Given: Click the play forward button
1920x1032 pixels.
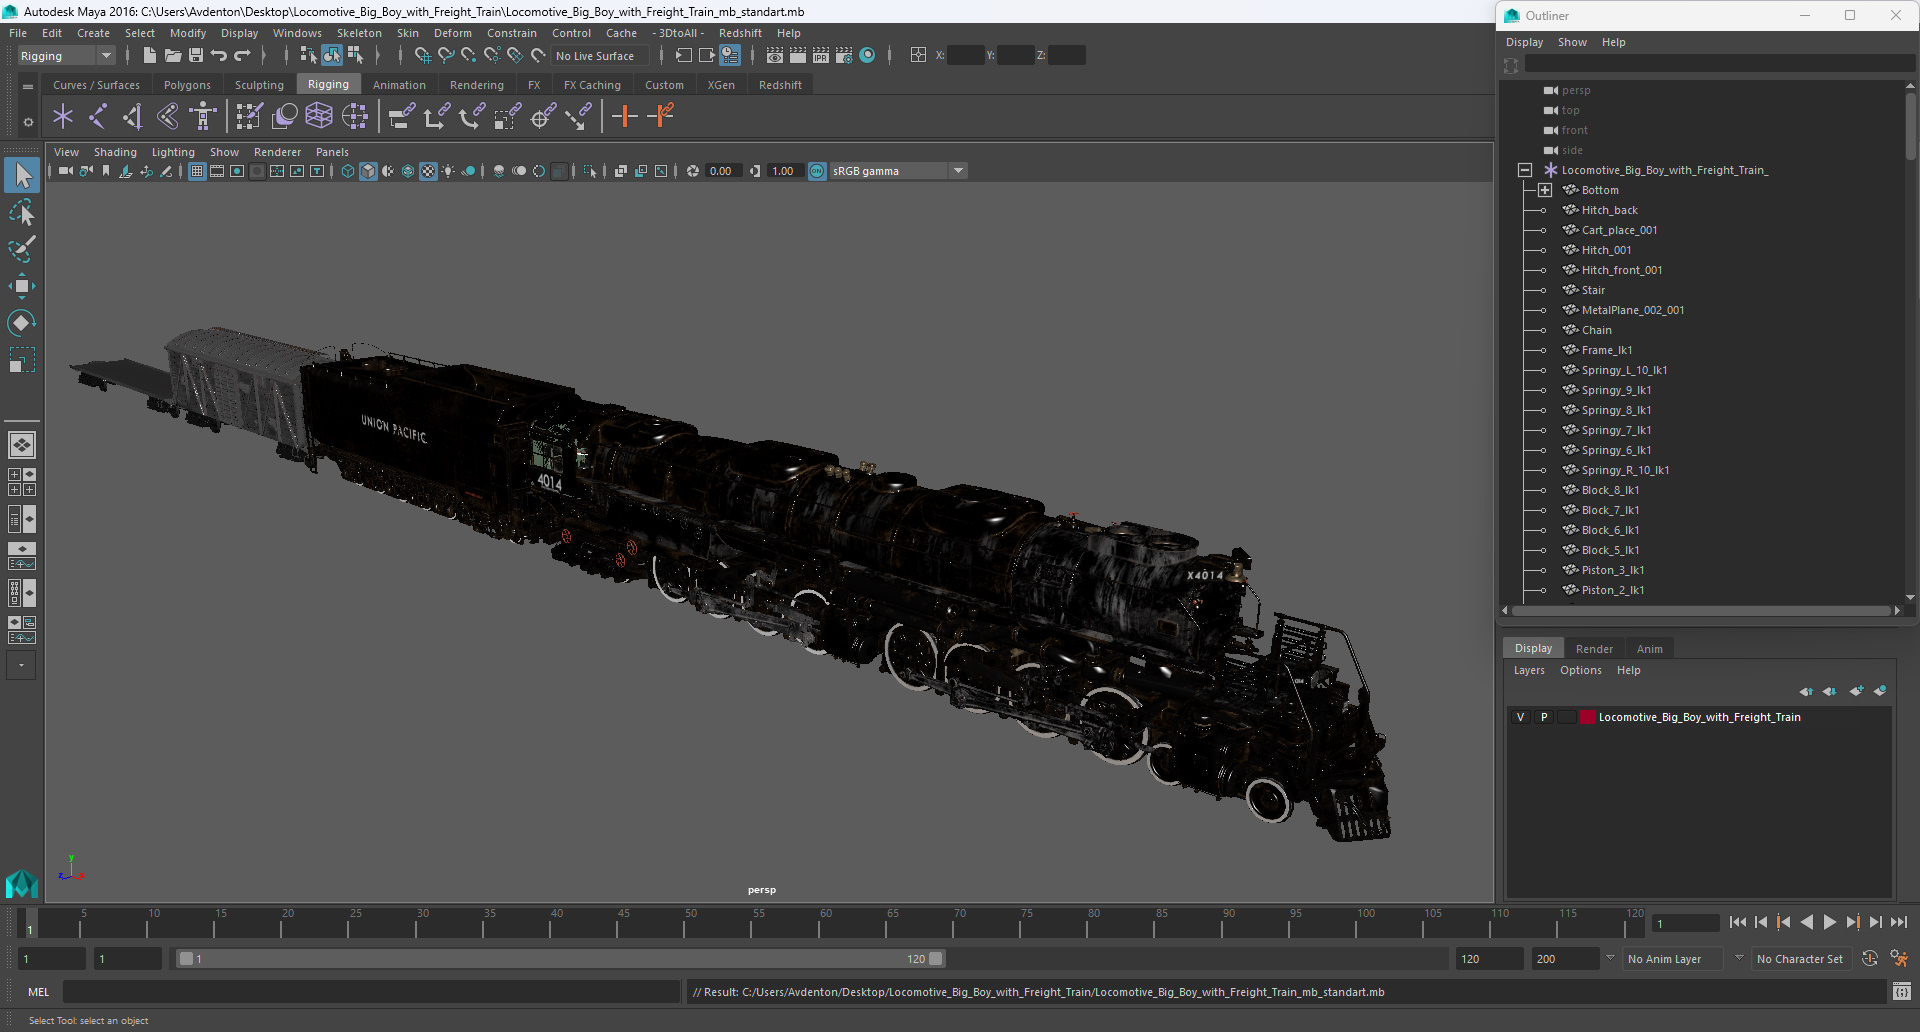Looking at the screenshot, I should coord(1829,923).
